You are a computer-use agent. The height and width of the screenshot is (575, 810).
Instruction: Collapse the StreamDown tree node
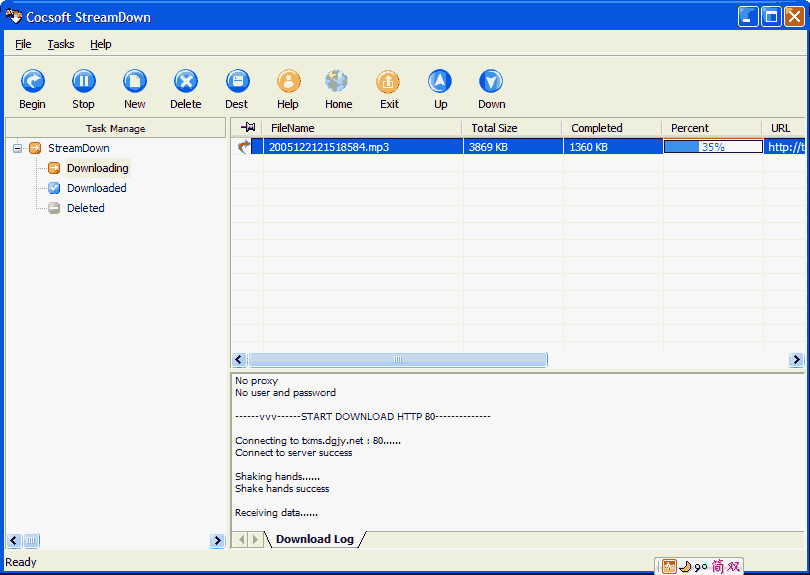click(17, 148)
